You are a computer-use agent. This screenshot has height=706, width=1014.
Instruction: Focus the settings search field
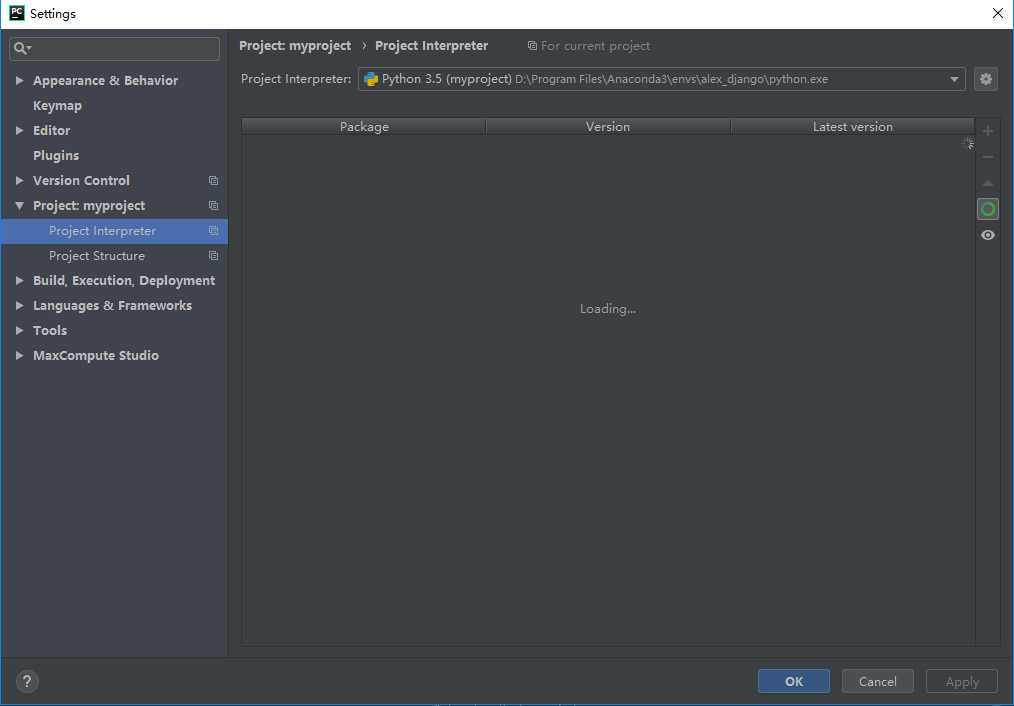click(x=114, y=48)
